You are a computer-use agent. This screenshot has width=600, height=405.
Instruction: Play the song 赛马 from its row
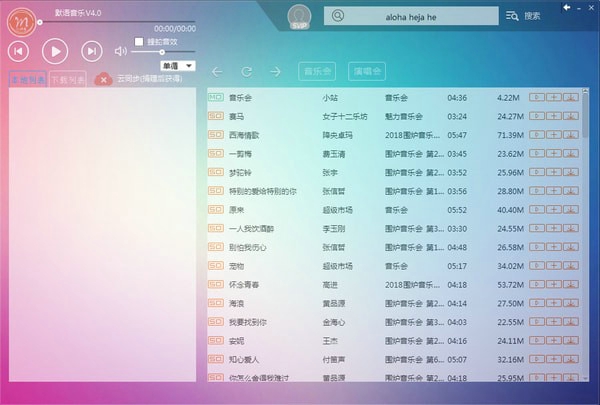(537, 116)
